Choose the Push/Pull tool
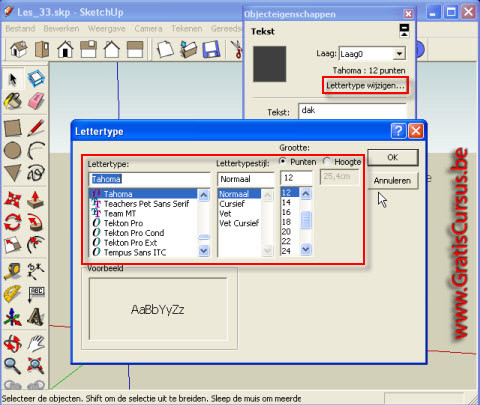The width and height of the screenshot is (480, 405). click(x=36, y=200)
